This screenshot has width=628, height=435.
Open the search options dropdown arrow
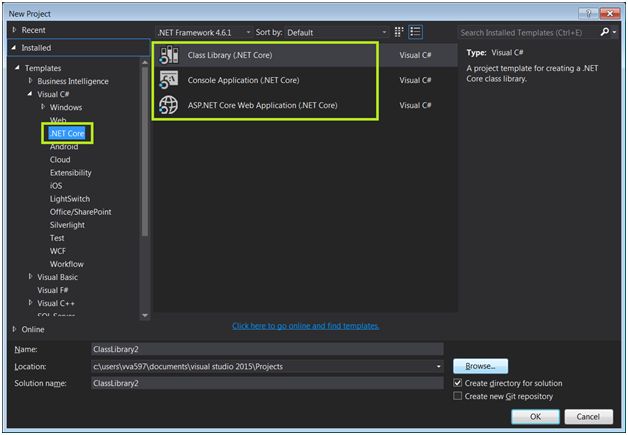[x=614, y=32]
